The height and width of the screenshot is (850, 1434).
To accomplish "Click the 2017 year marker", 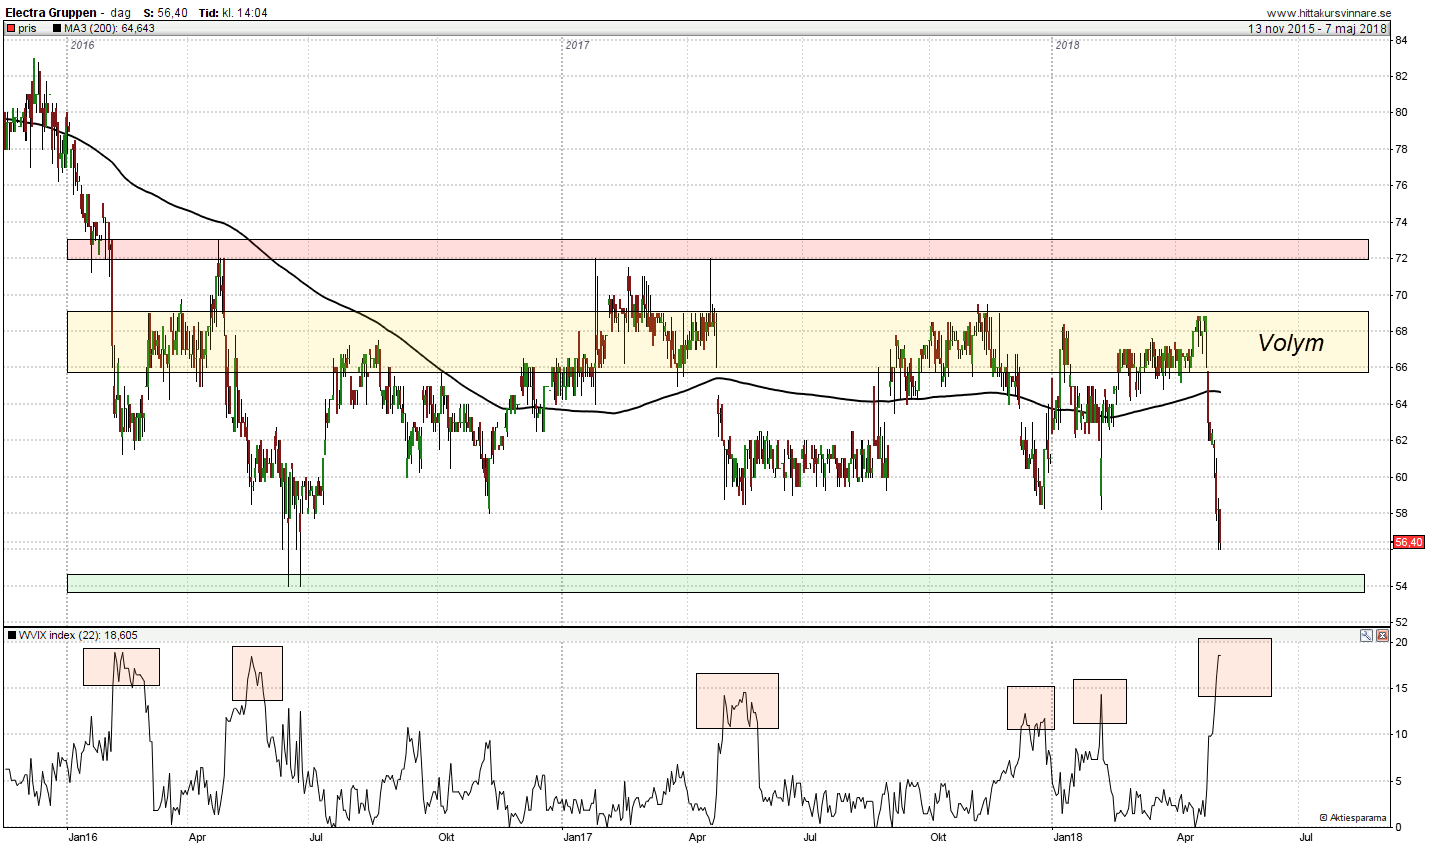I will (x=577, y=45).
